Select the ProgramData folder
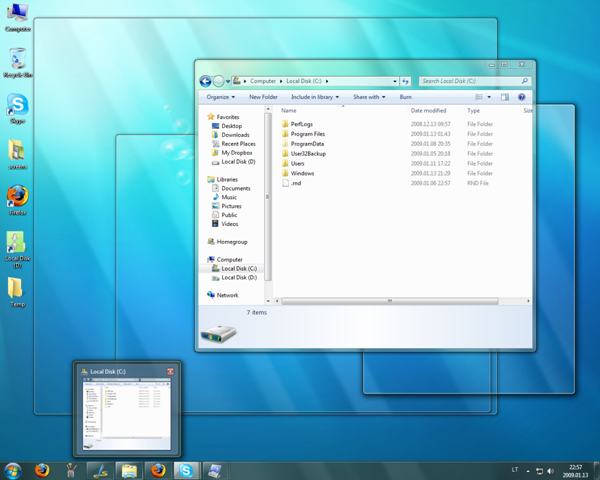Viewport: 600px width, 480px height. coord(303,144)
